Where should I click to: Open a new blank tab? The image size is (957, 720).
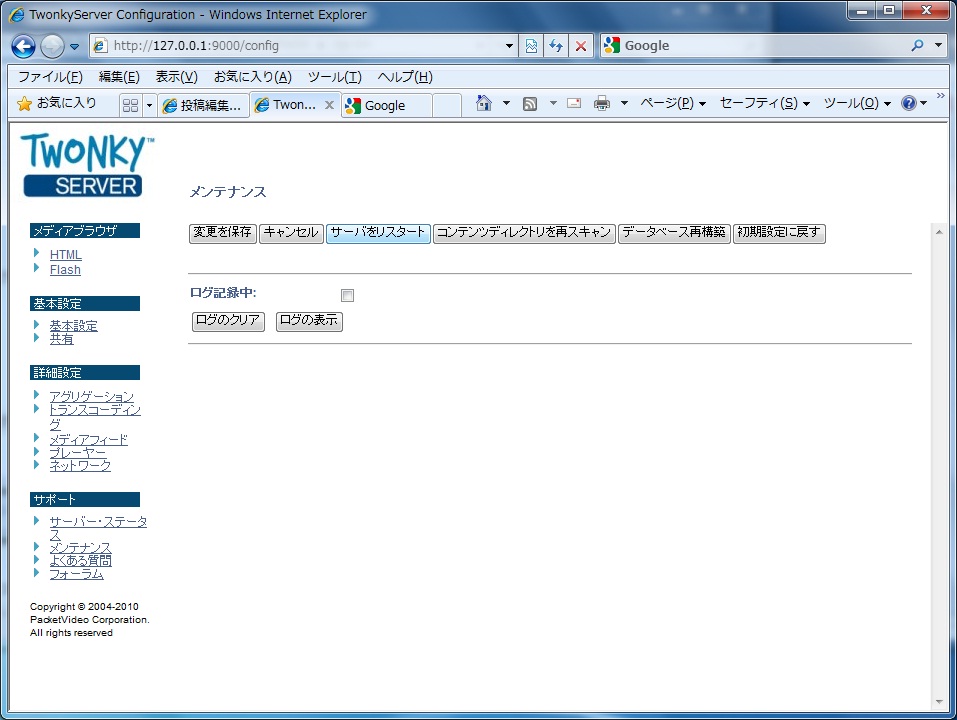point(447,105)
